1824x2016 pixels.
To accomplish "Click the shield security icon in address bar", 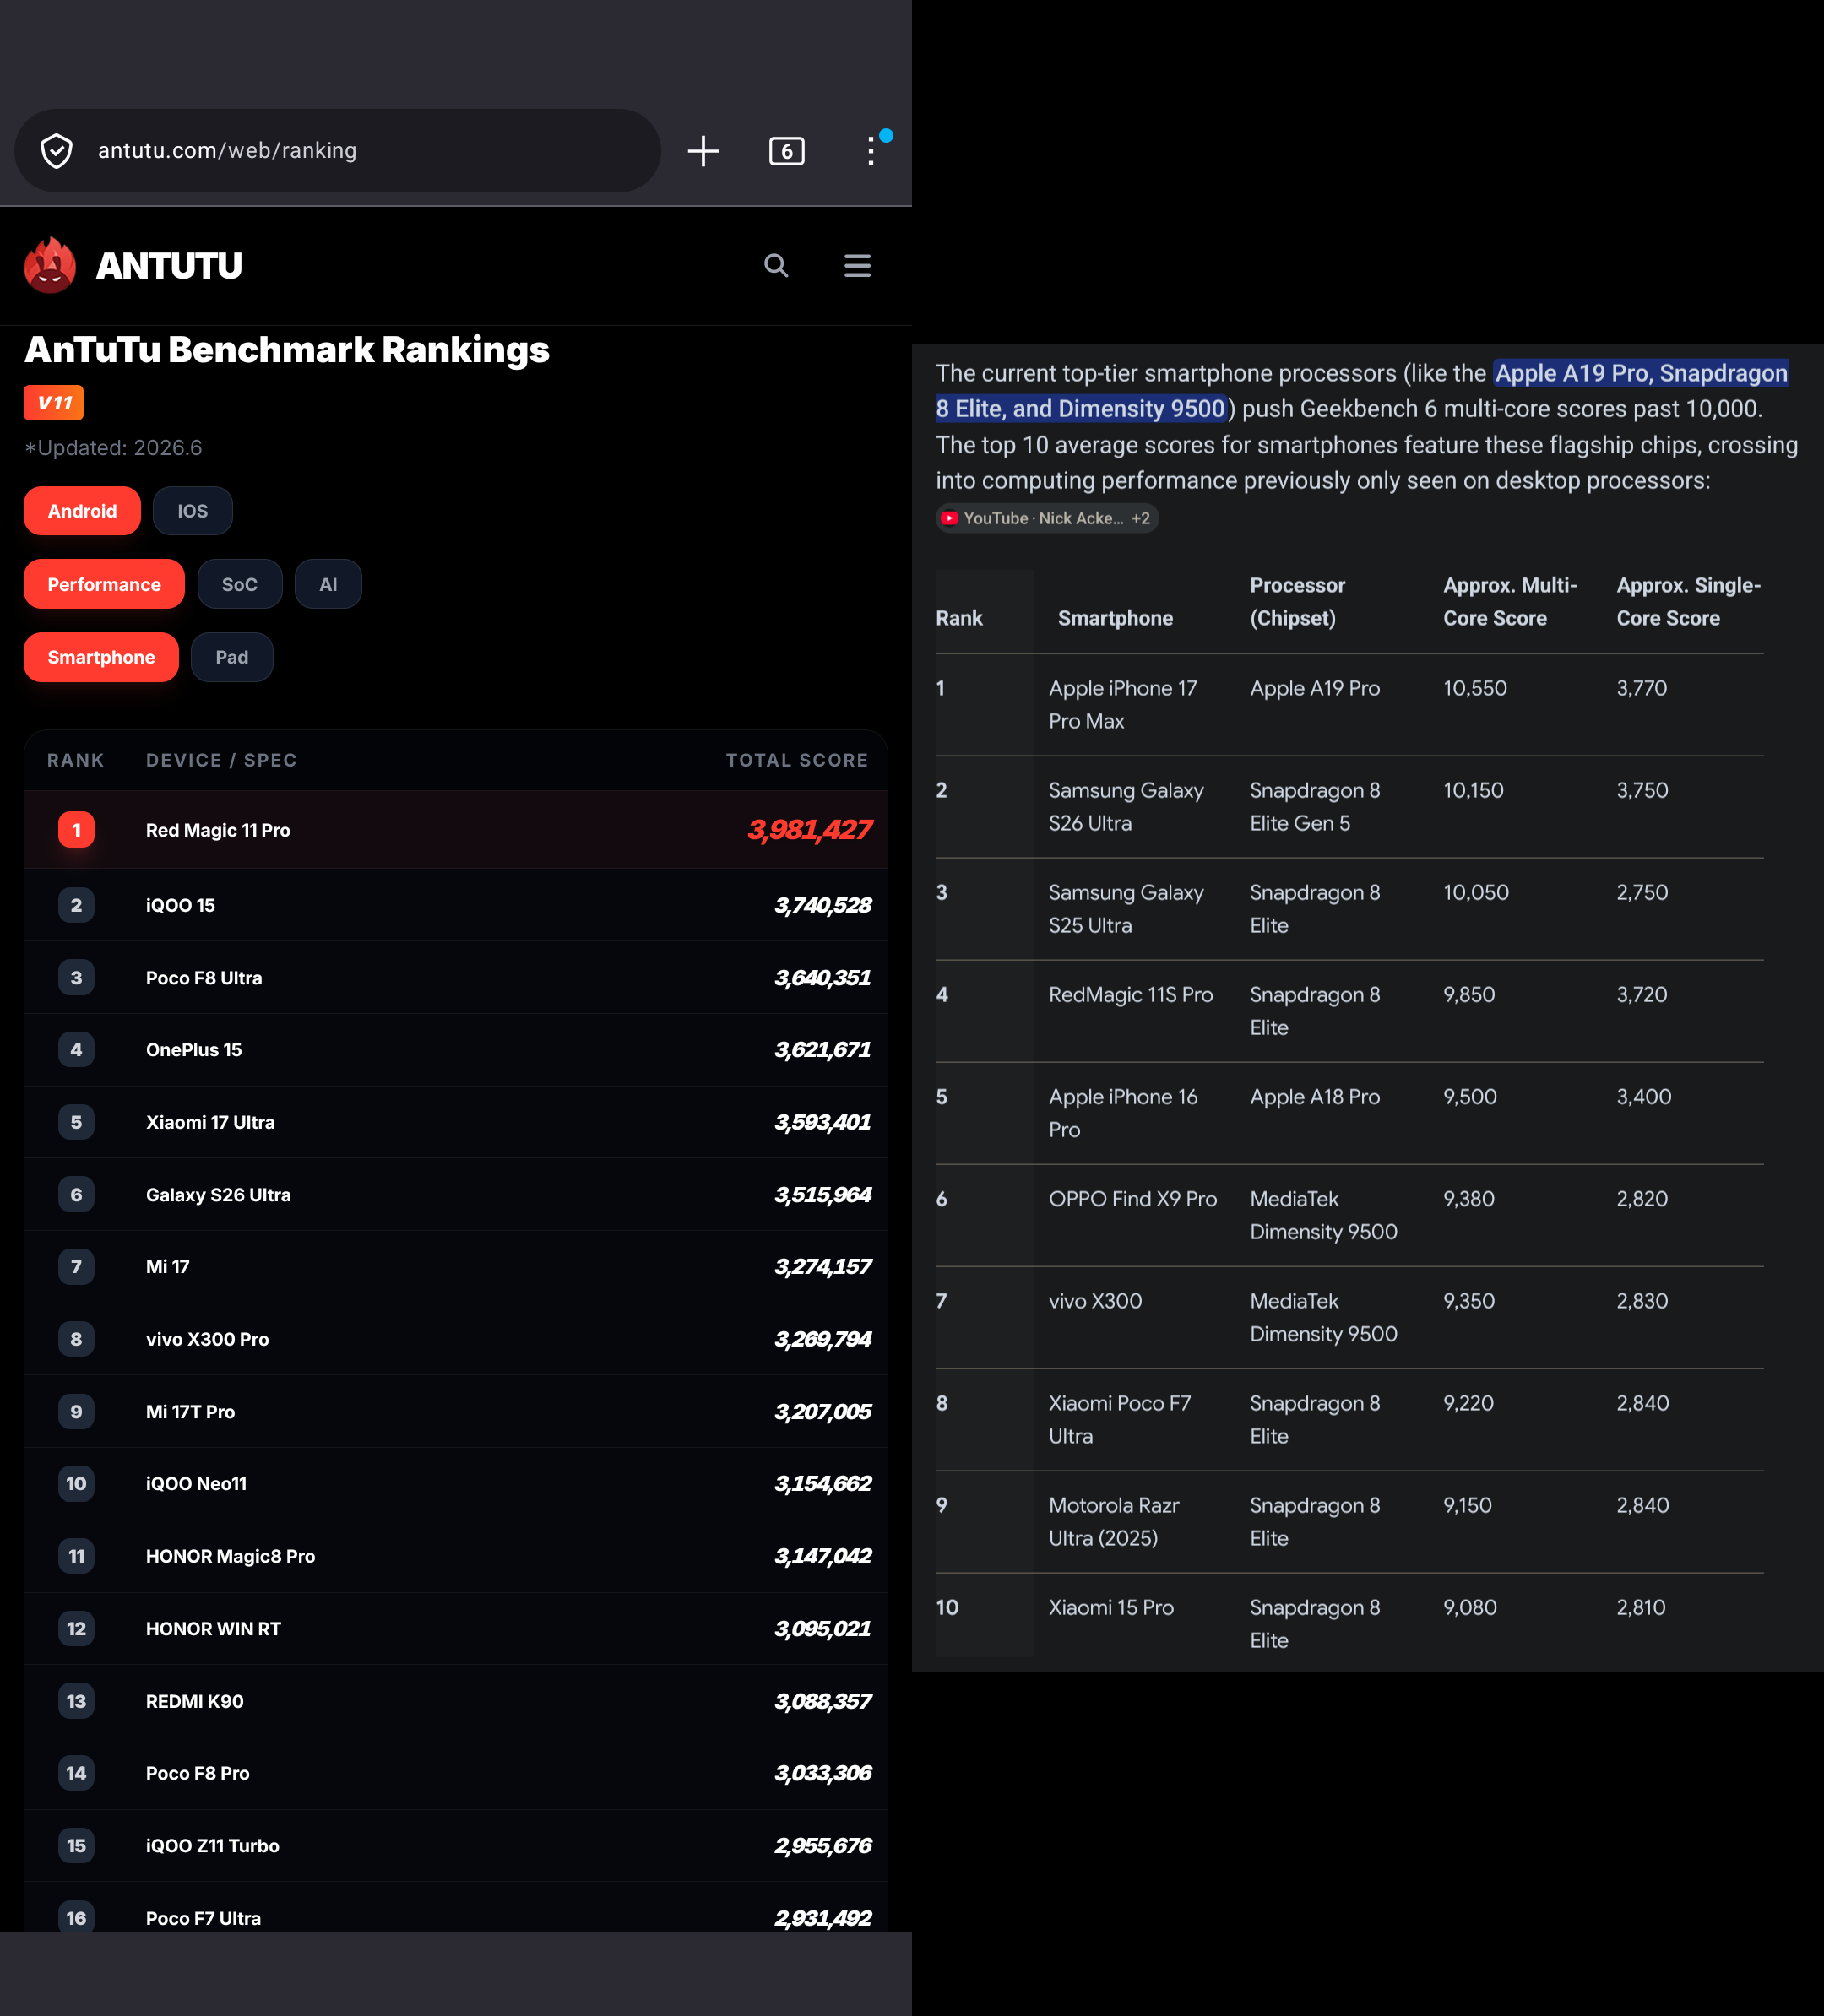I will (x=57, y=151).
